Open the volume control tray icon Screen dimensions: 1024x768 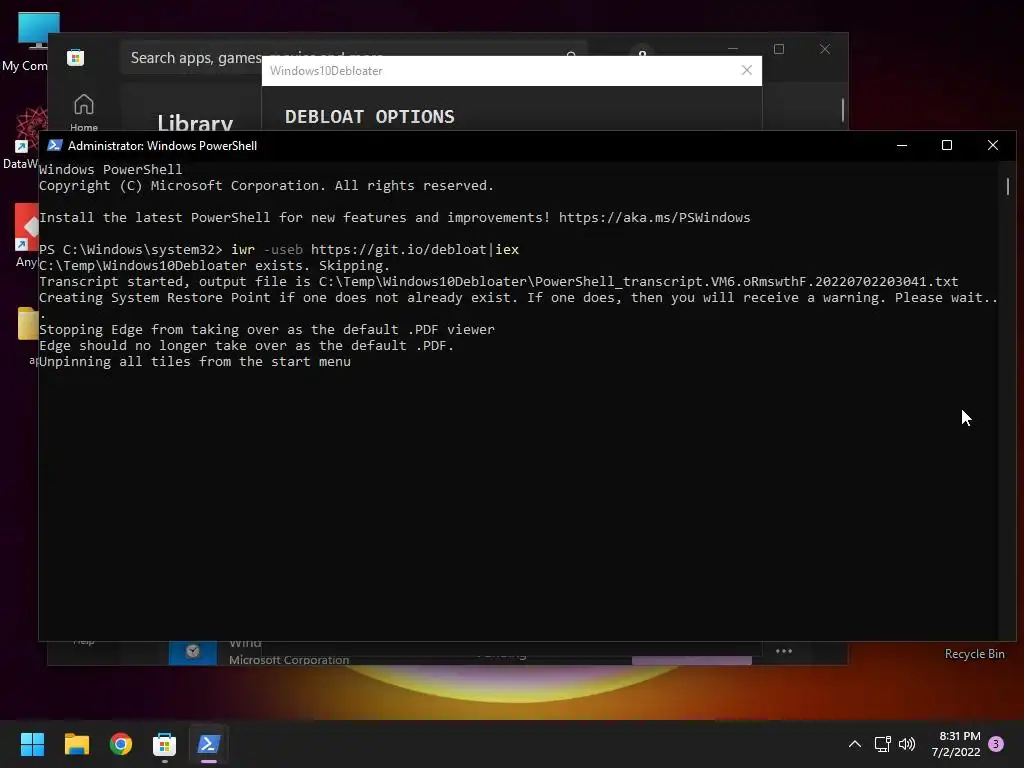(907, 744)
